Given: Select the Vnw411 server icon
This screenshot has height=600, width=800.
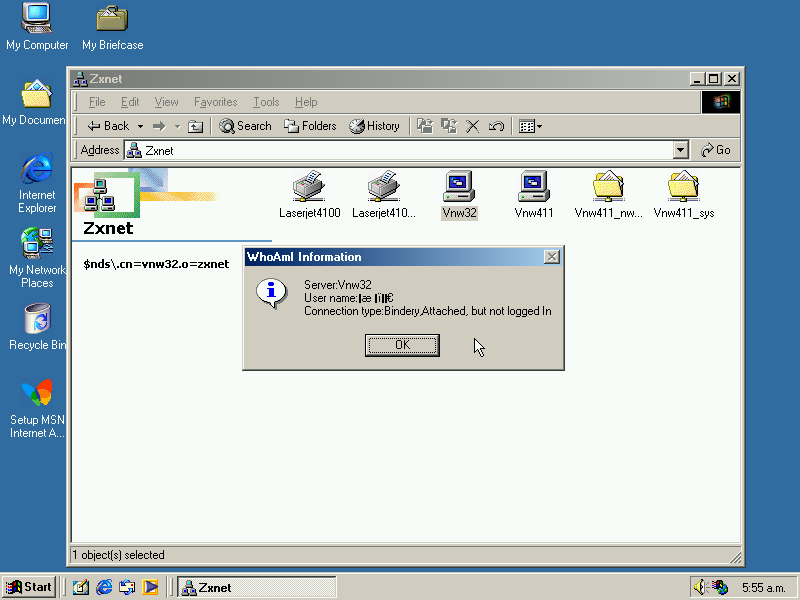Looking at the screenshot, I should coord(534,194).
